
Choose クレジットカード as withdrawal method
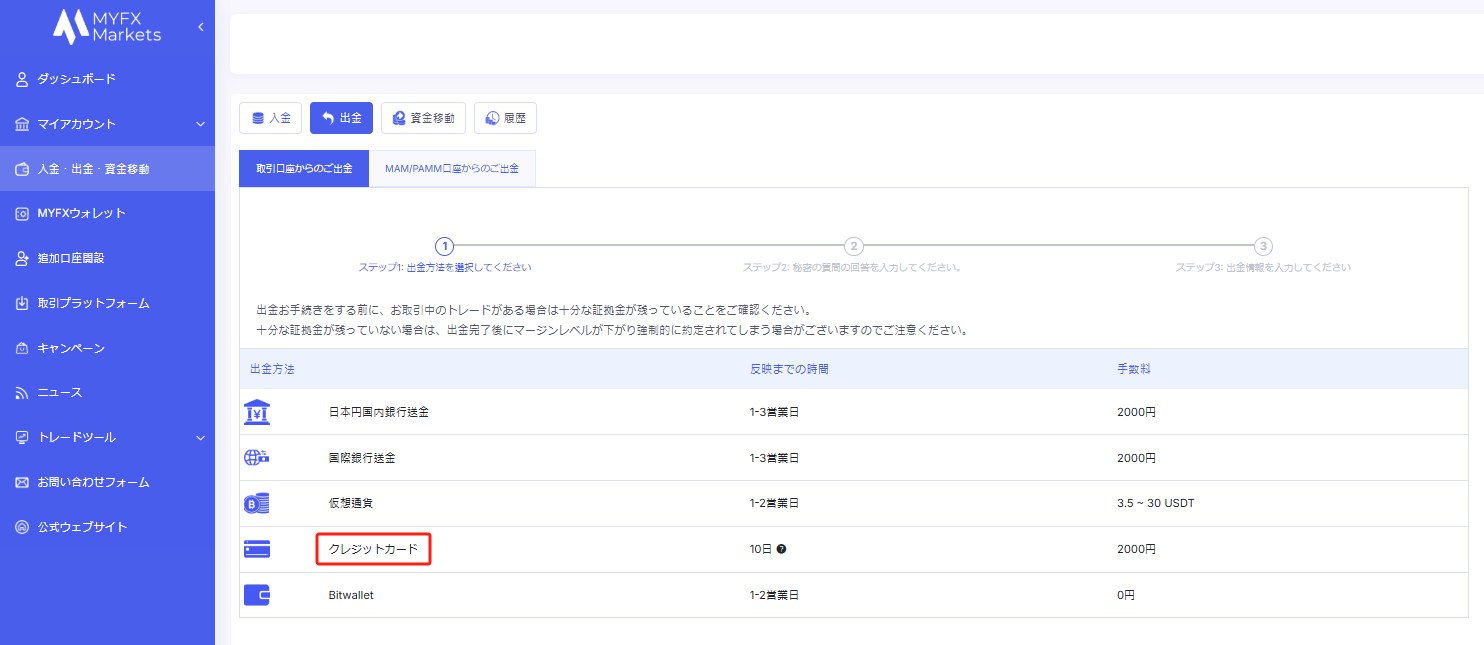pos(373,549)
